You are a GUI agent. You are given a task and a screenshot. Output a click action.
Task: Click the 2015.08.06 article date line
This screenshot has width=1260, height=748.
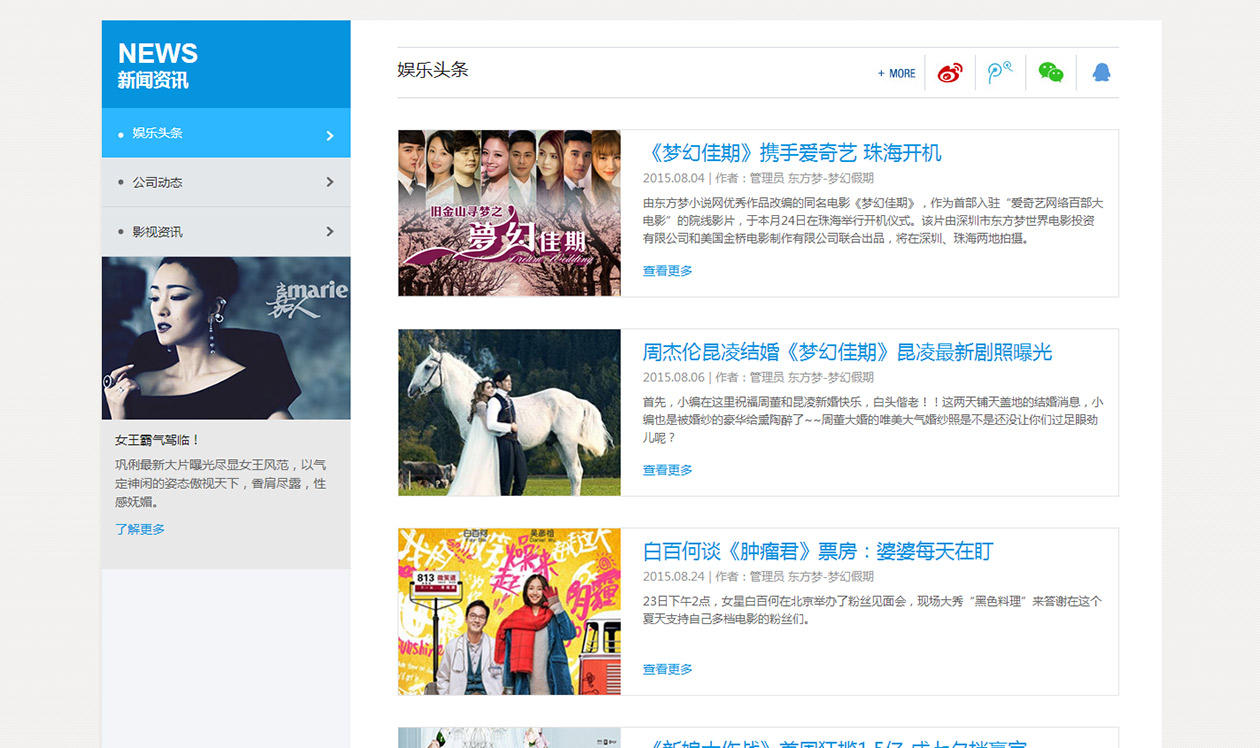click(x=758, y=377)
